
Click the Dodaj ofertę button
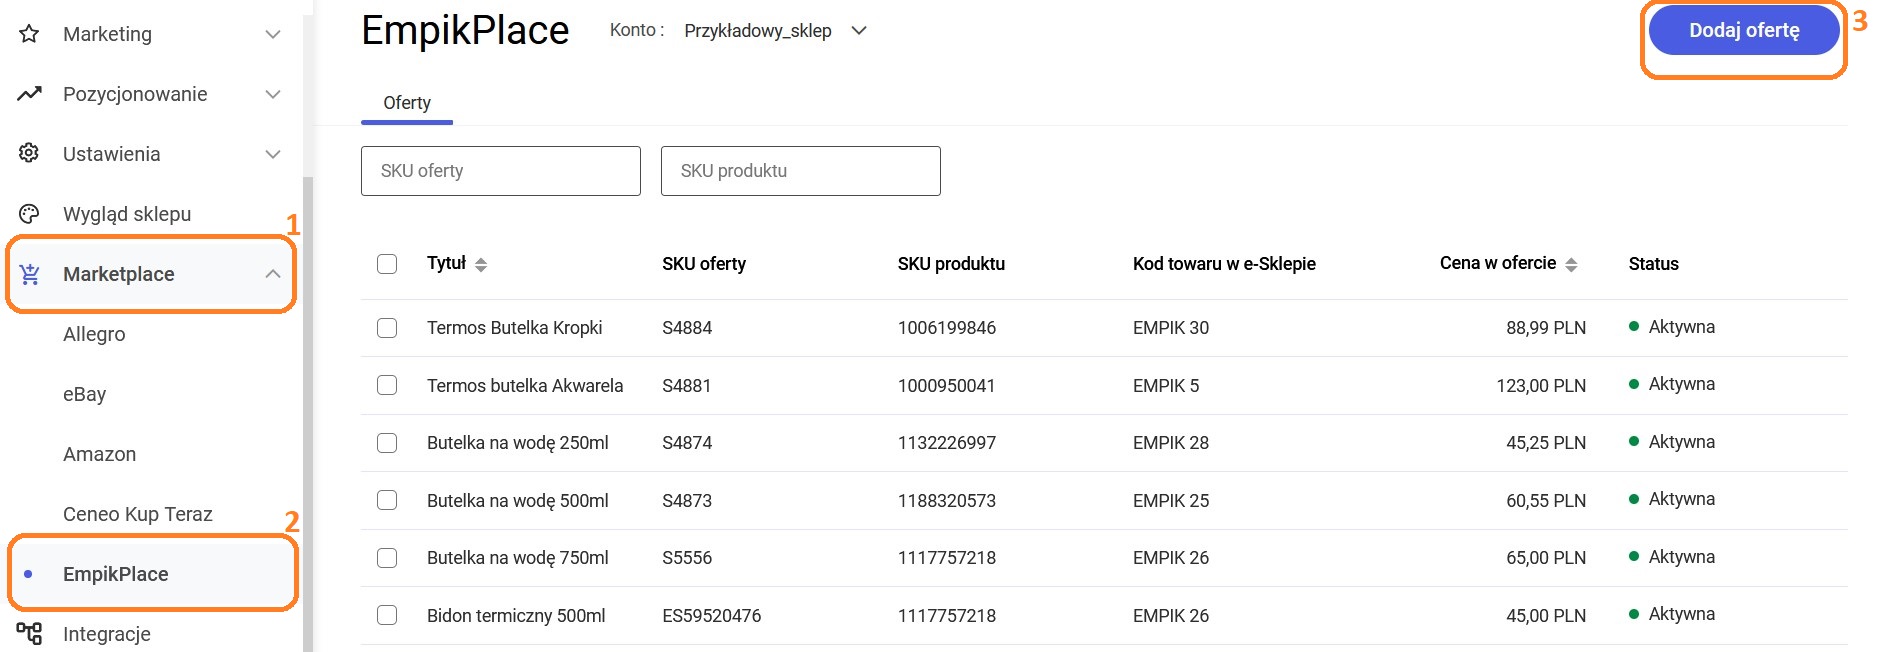click(x=1744, y=30)
